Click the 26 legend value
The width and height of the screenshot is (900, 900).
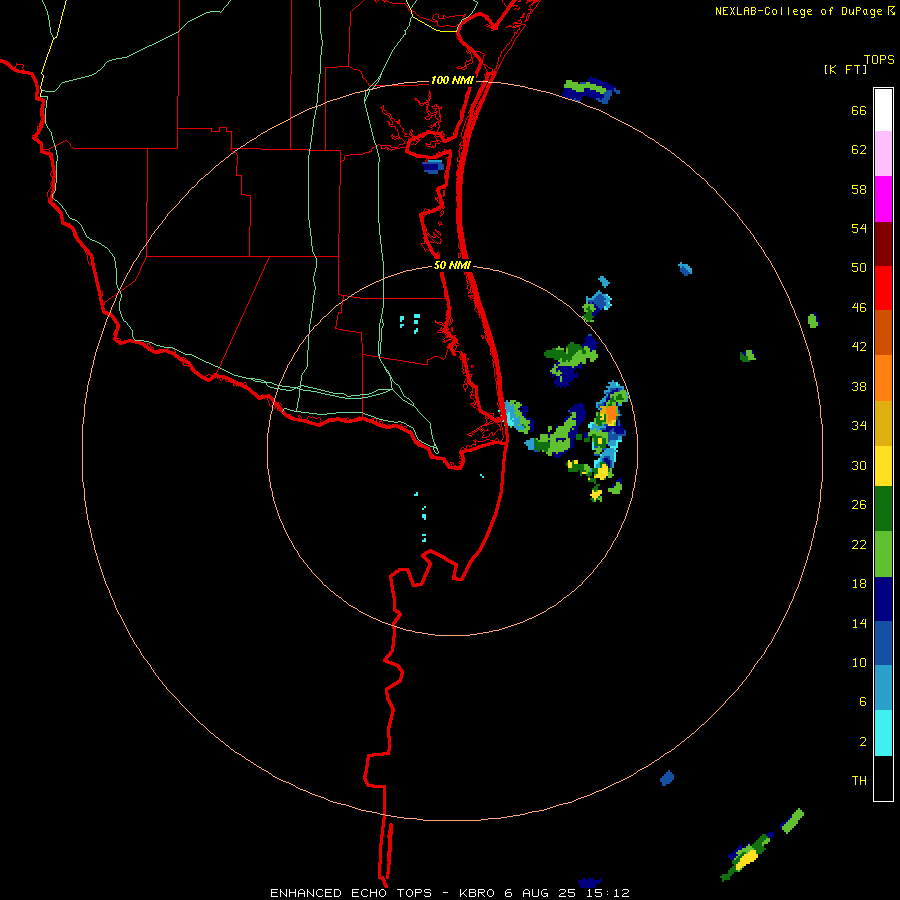tap(859, 505)
